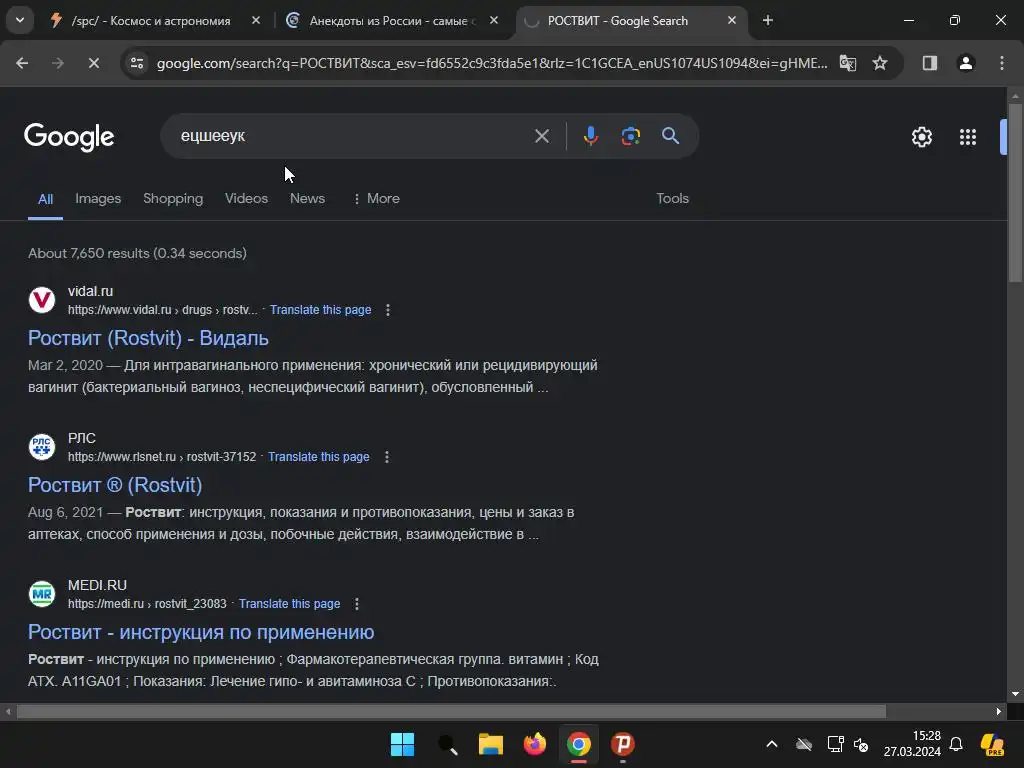Open the Google apps grid
1024x768 pixels.
(968, 137)
